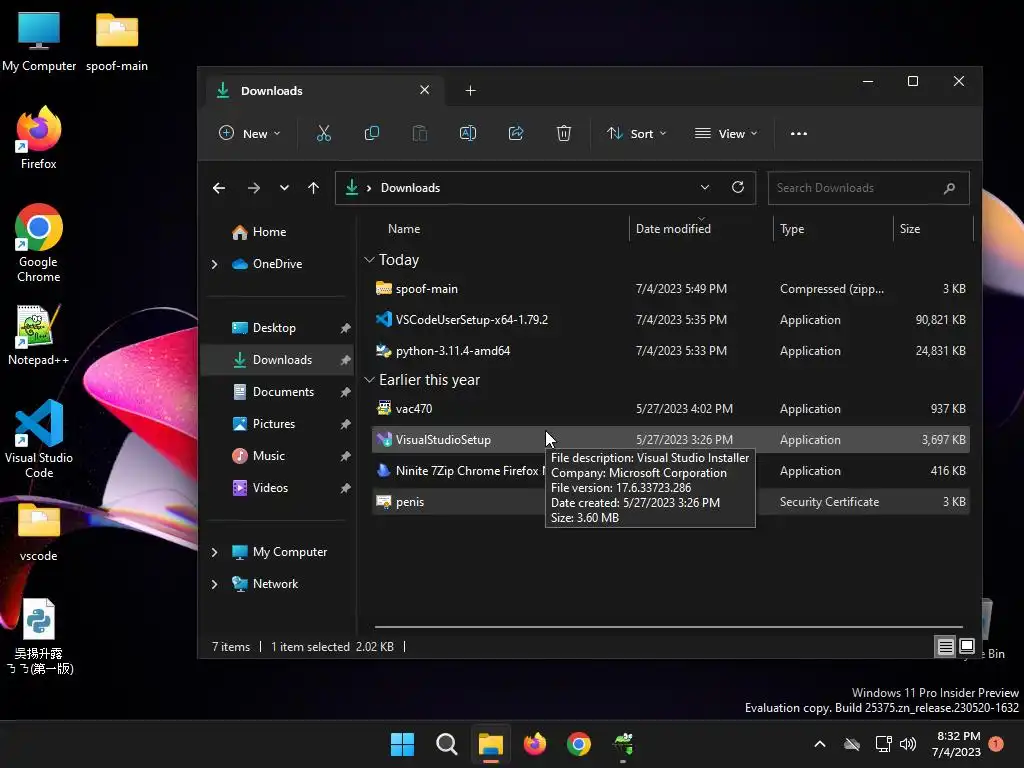Select VSCodeUserSetup-x64-1.79.2 file
Image resolution: width=1024 pixels, height=768 pixels.
point(671,319)
